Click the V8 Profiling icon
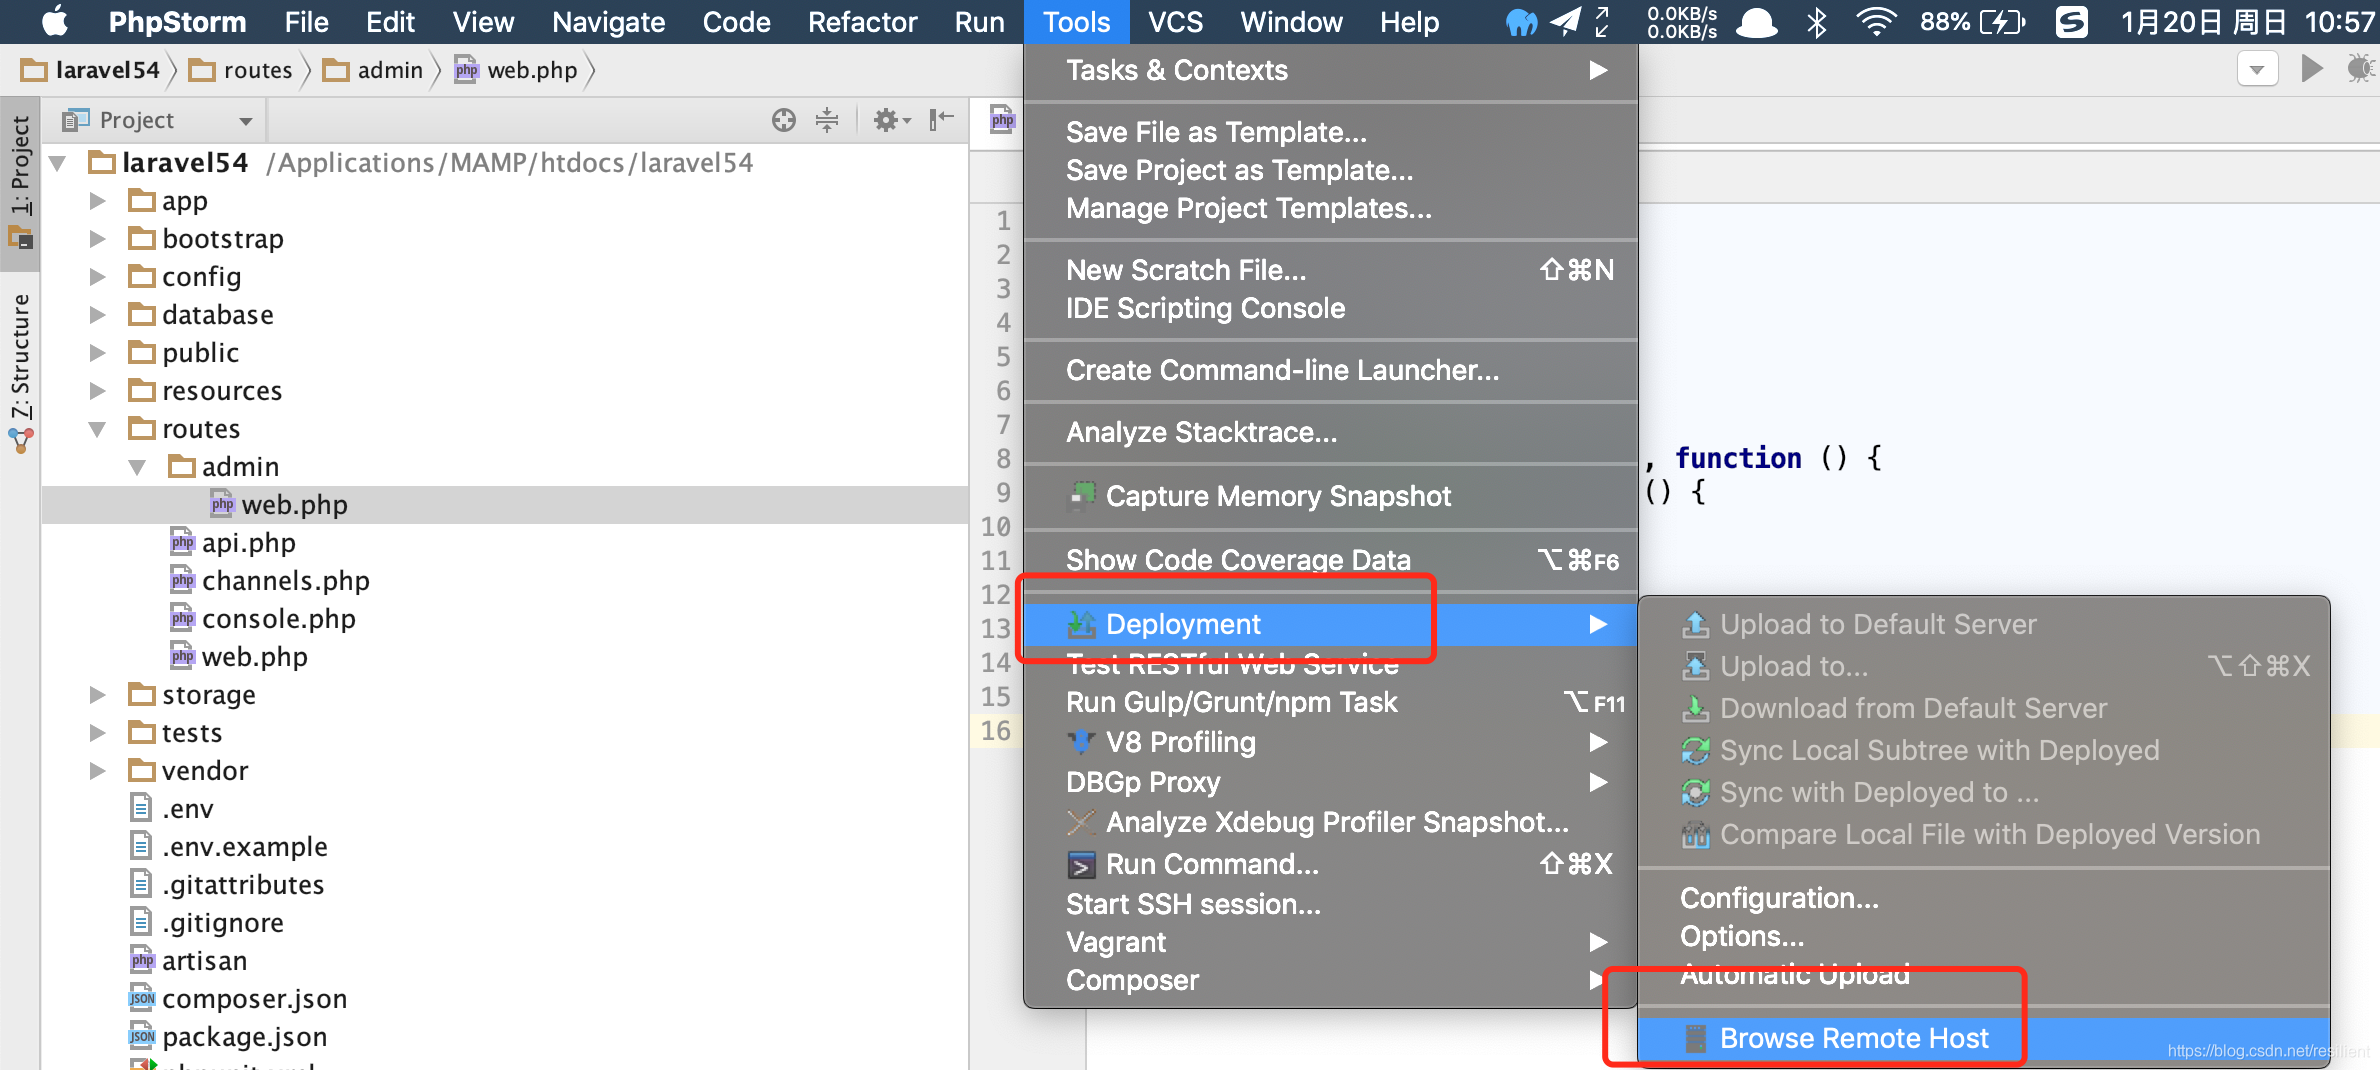The height and width of the screenshot is (1070, 2380). 1081,743
